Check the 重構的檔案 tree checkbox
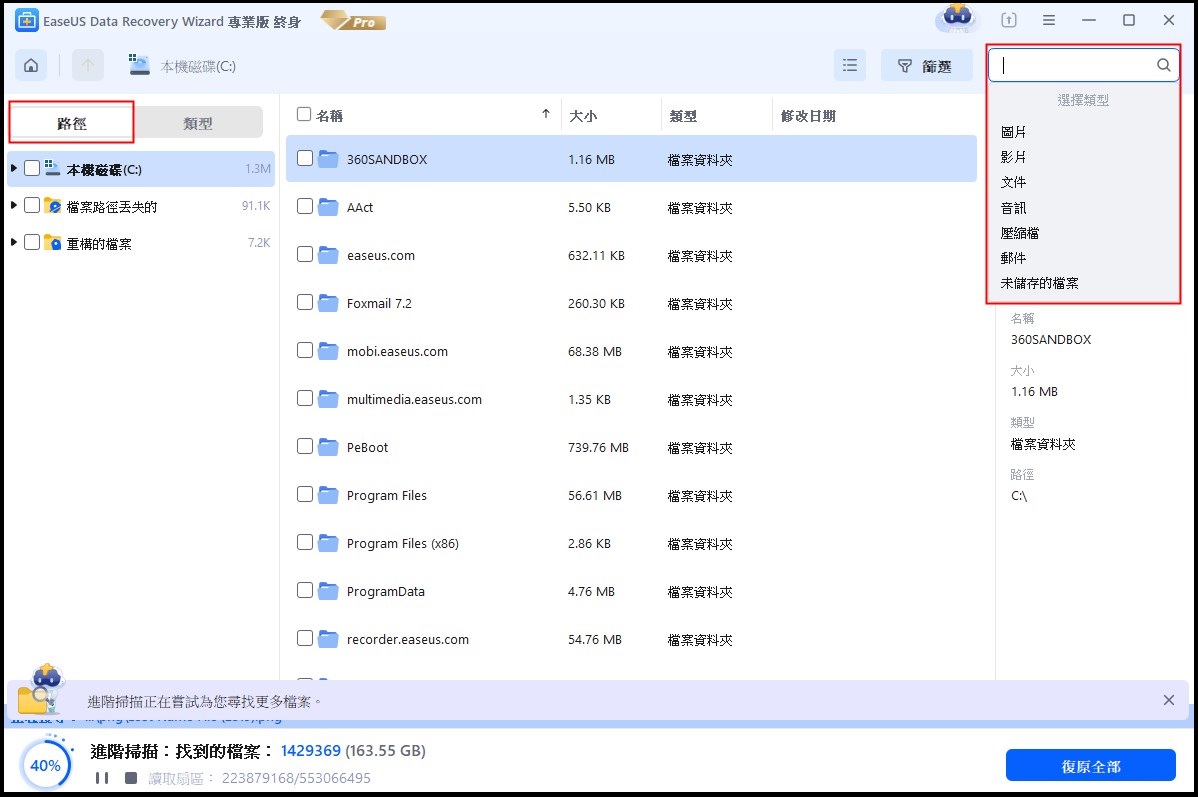 click(32, 242)
